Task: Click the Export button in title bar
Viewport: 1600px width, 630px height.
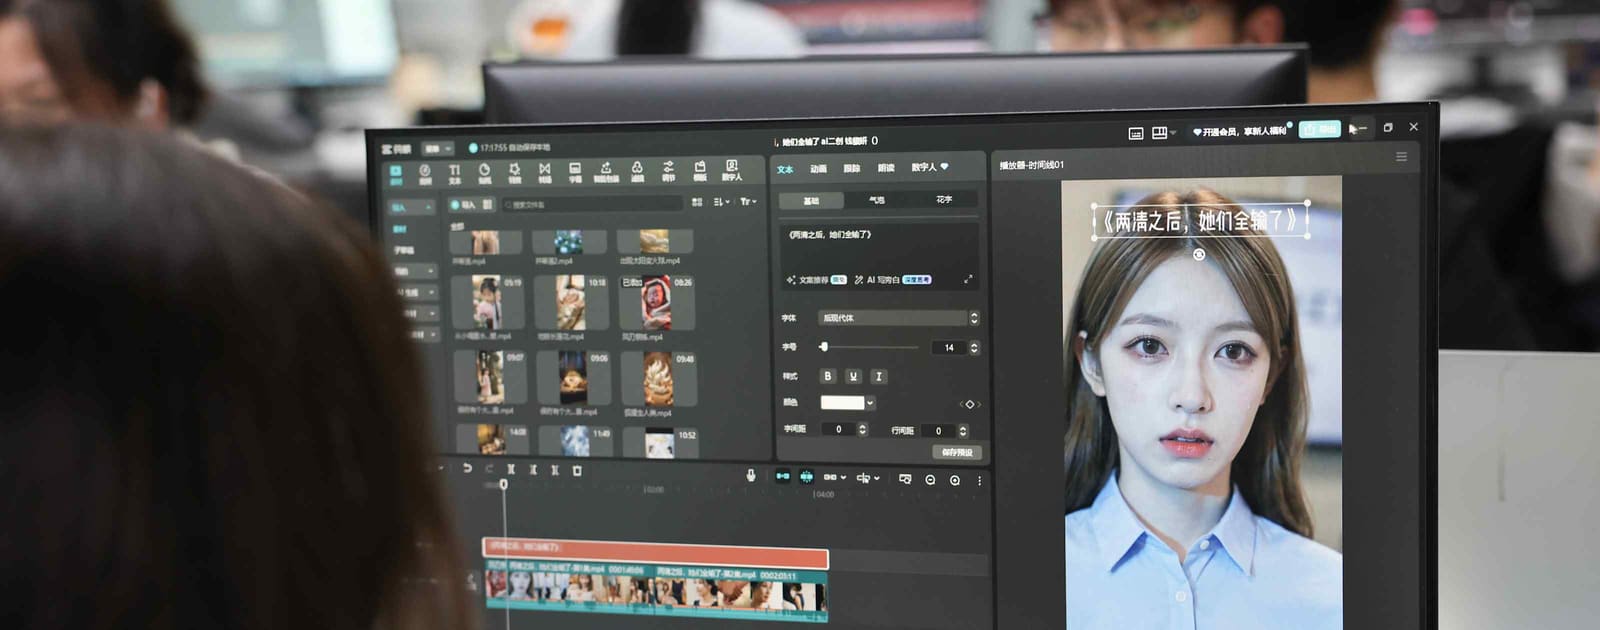Action: [x=1319, y=129]
